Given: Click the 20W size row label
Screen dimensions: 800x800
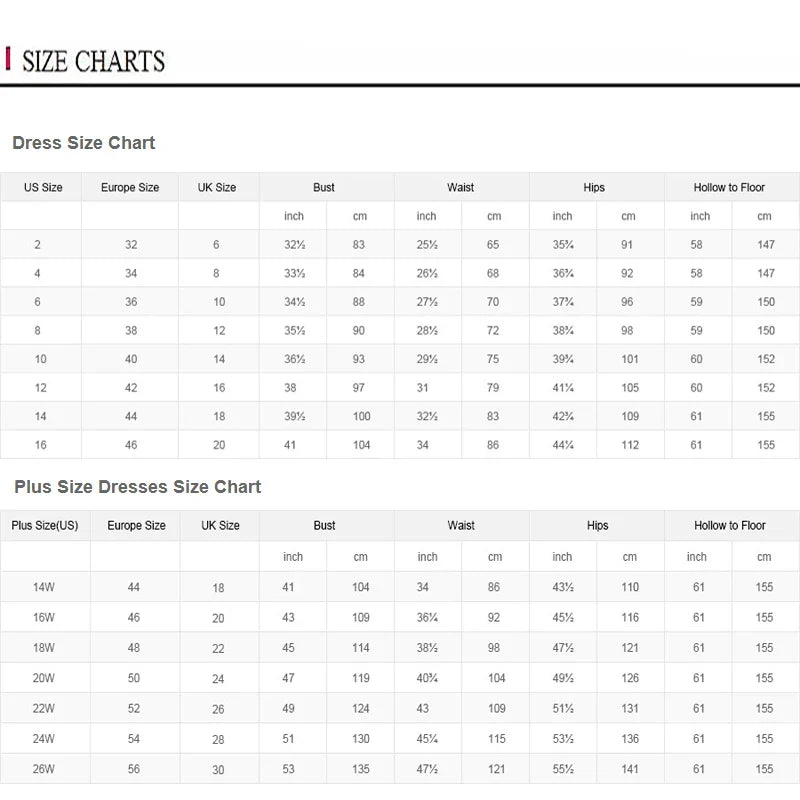Looking at the screenshot, I should tap(44, 678).
